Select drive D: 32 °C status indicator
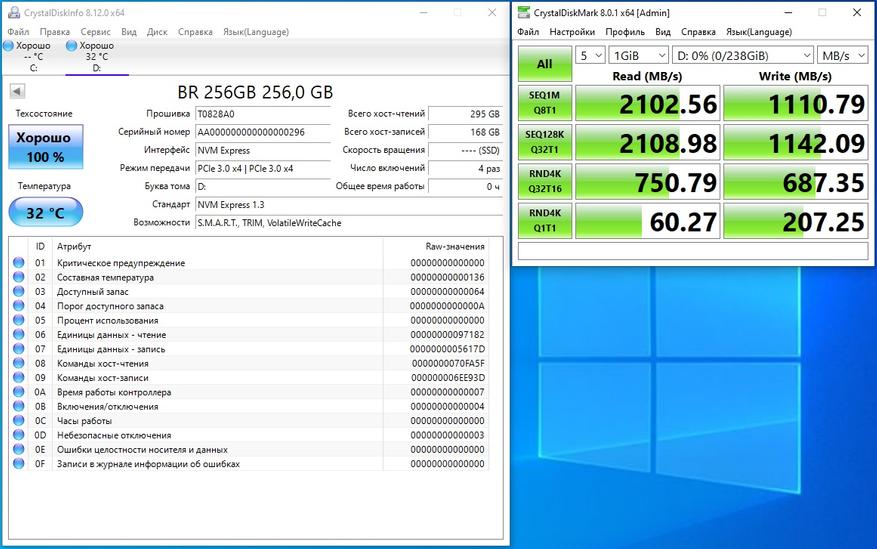 coord(95,56)
